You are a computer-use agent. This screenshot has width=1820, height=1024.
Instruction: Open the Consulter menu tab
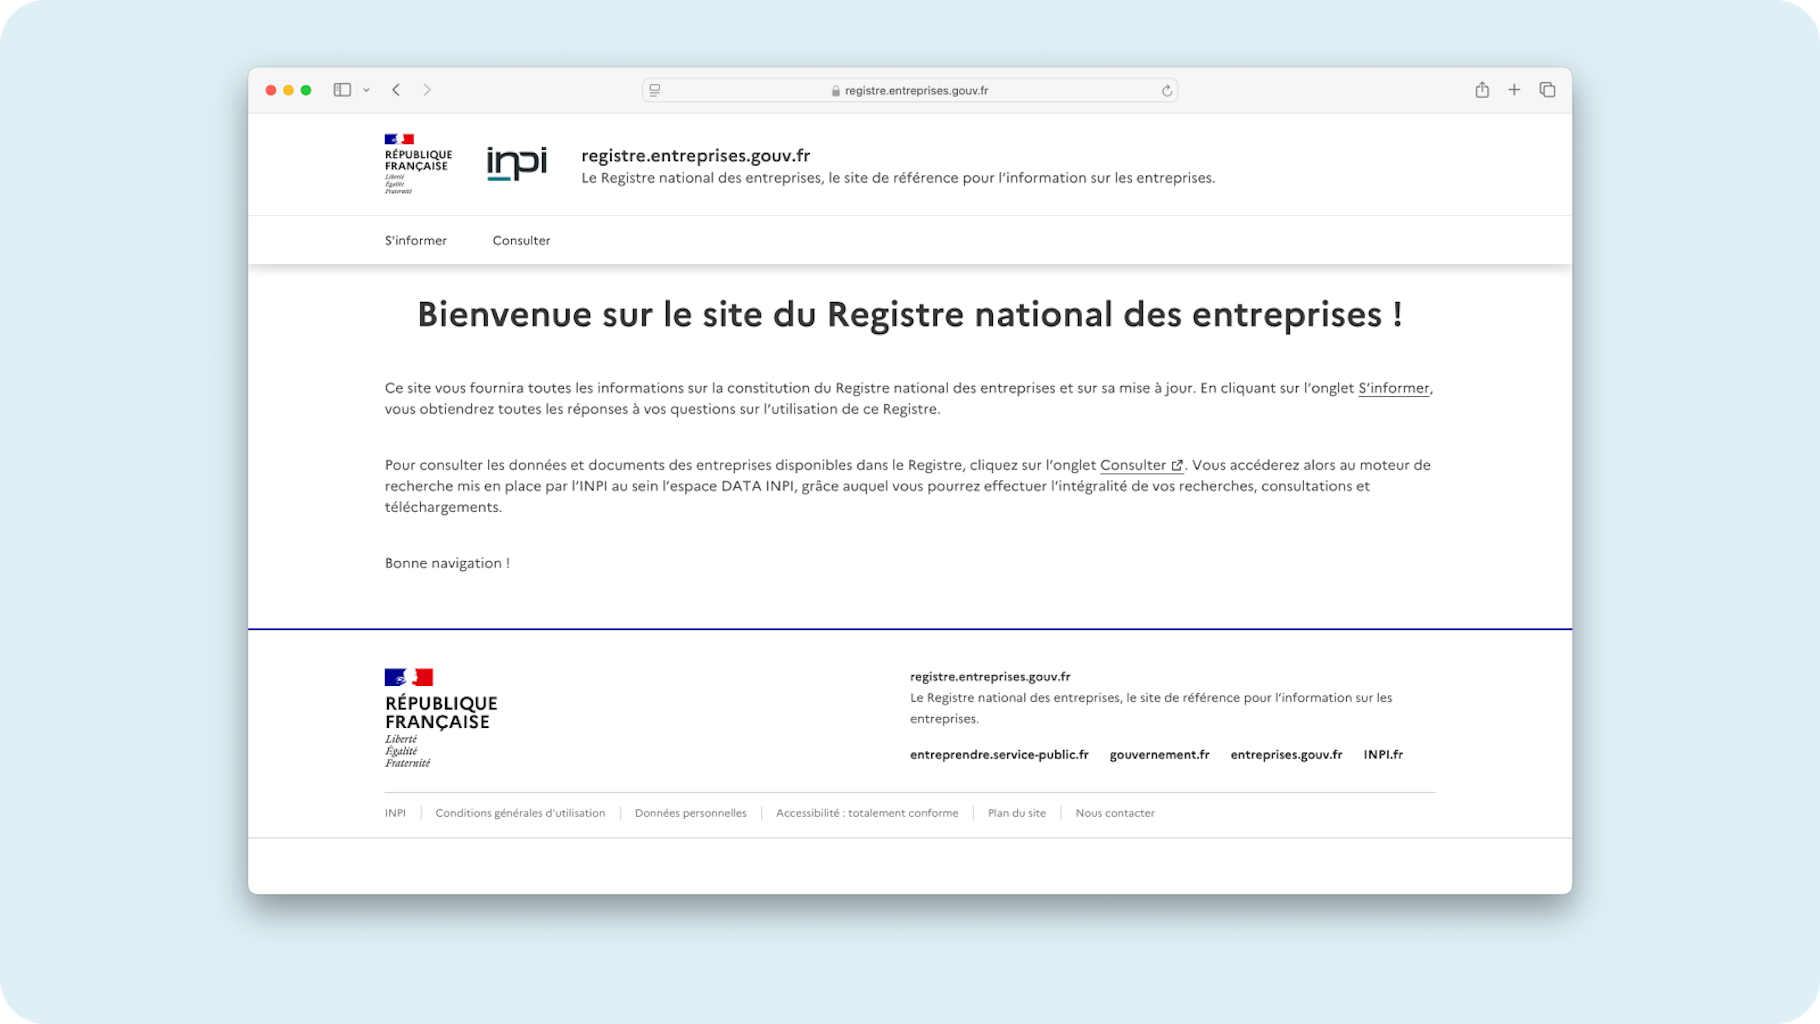click(520, 240)
